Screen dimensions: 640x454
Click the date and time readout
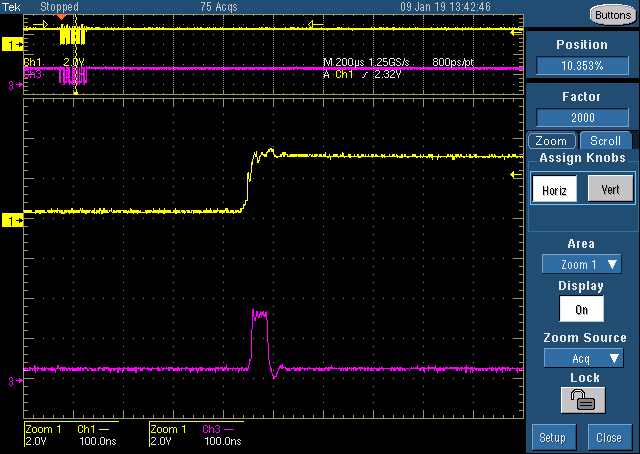(445, 7)
